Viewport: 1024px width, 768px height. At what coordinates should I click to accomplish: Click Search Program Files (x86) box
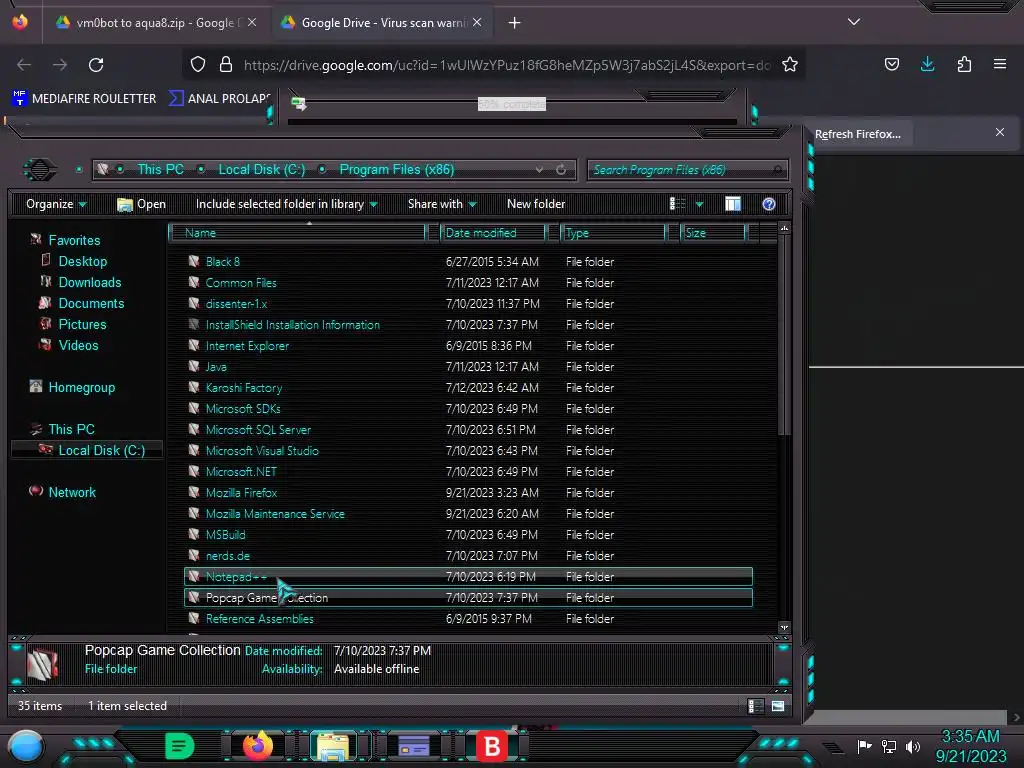[x=687, y=170]
